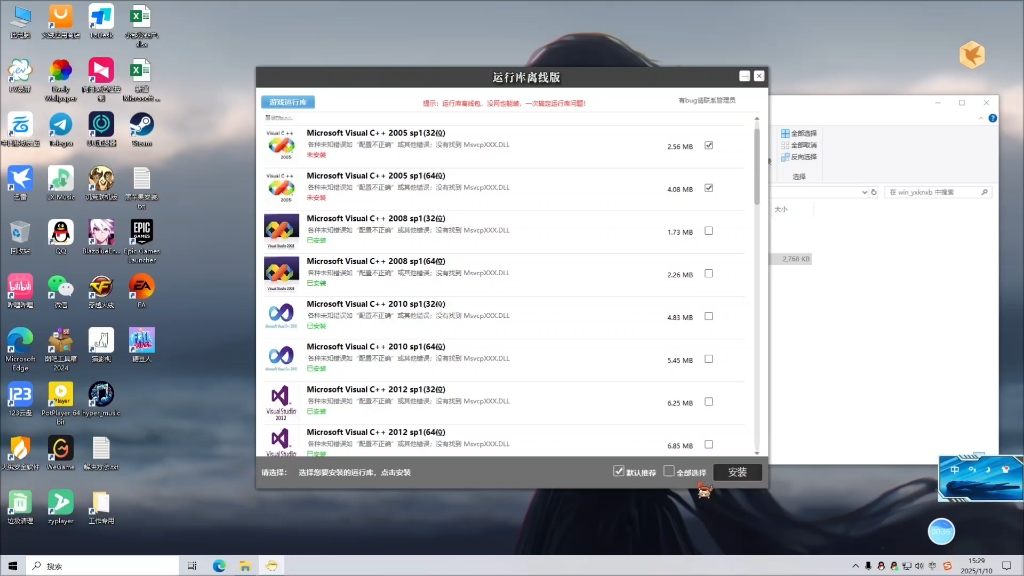Launch Steam from the desktop

coord(142,129)
